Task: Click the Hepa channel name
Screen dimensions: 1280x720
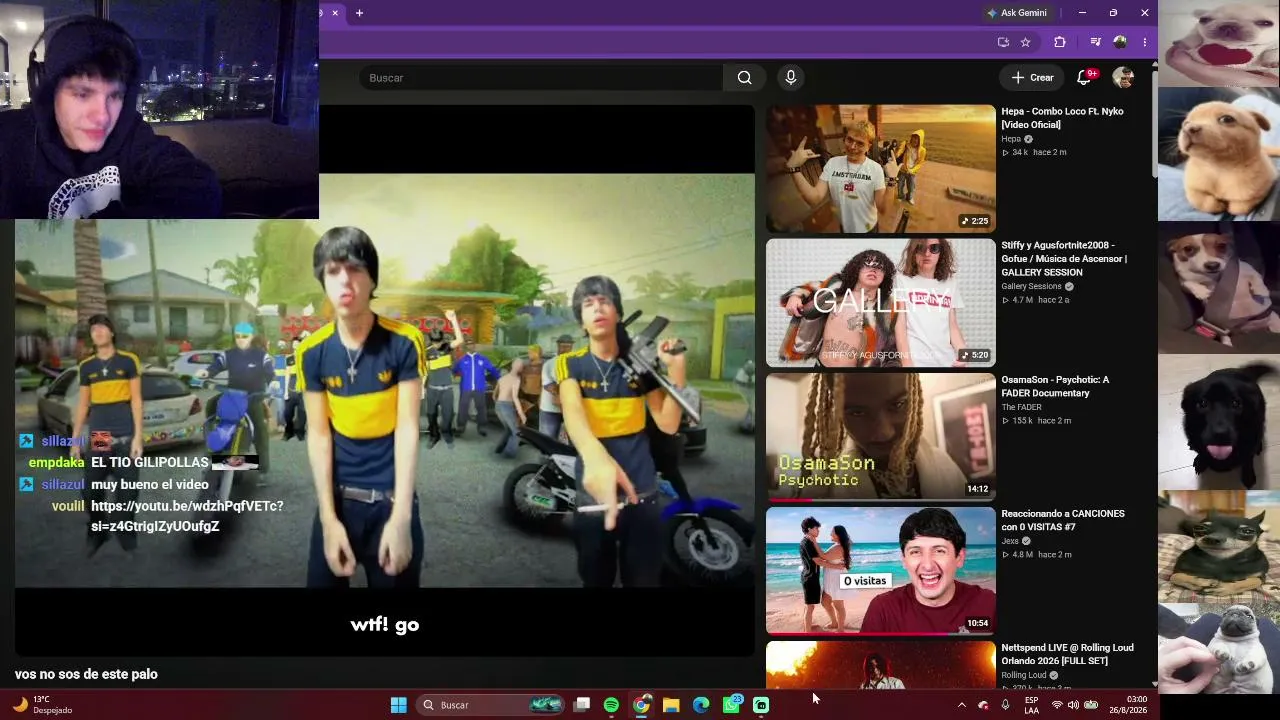Action: click(1011, 139)
